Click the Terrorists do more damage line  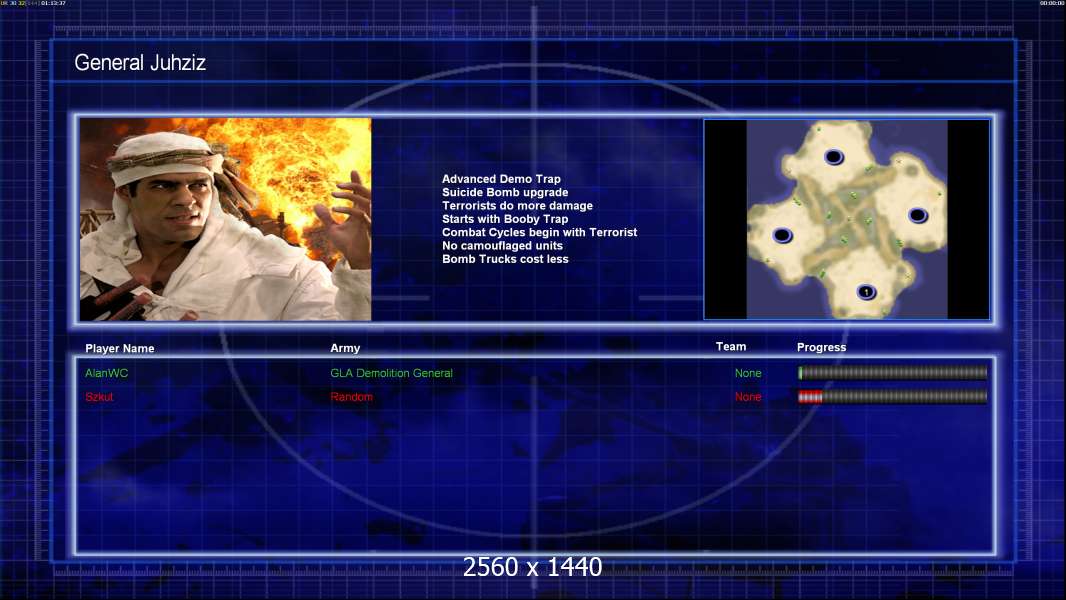tap(517, 205)
